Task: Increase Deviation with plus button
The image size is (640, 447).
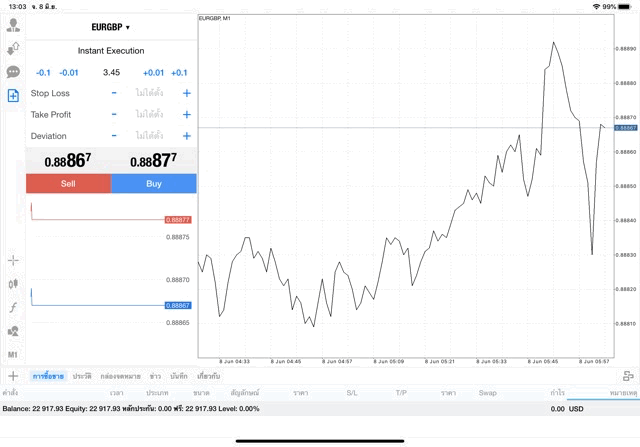Action: coord(186,136)
